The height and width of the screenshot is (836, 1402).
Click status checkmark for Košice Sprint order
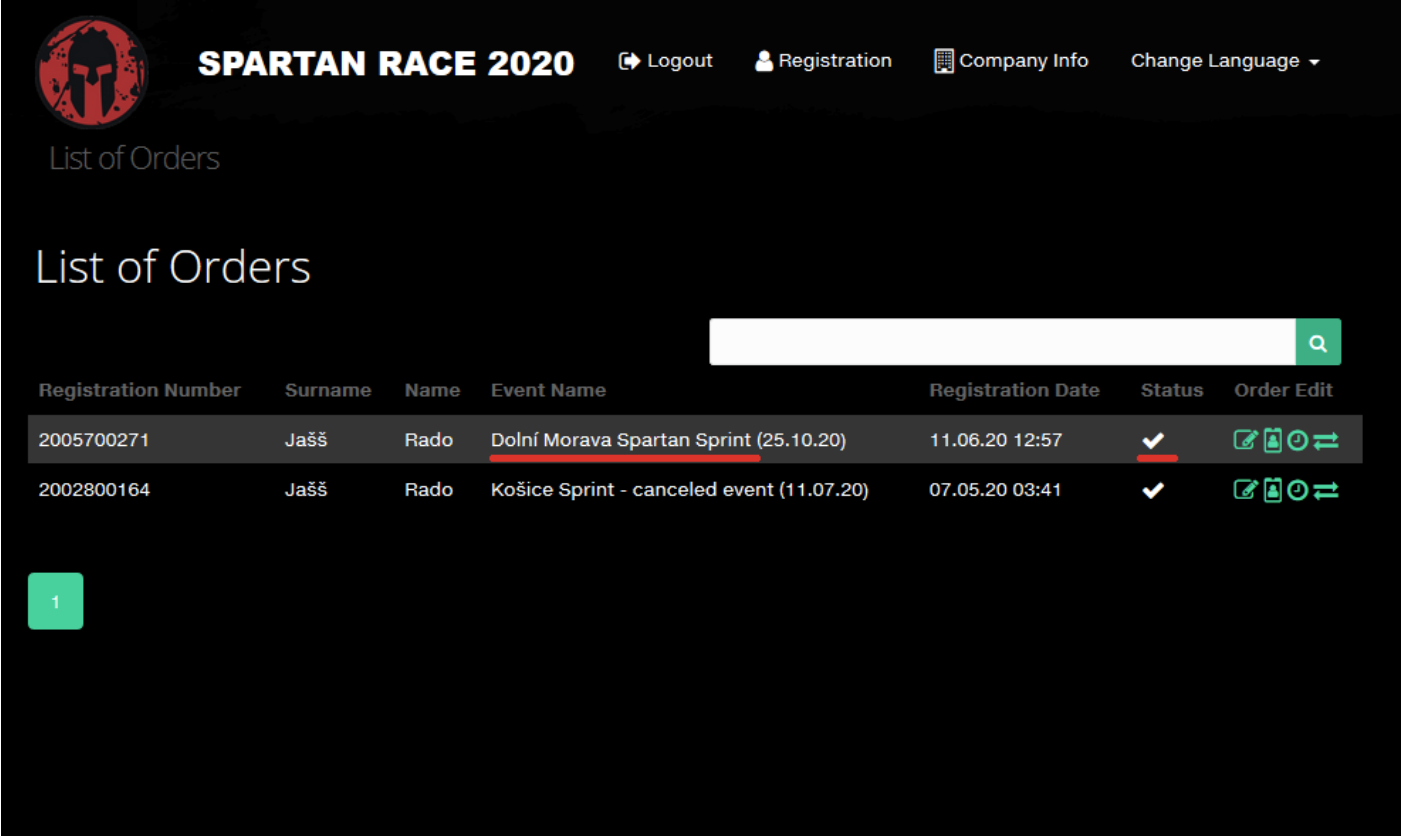[1154, 490]
